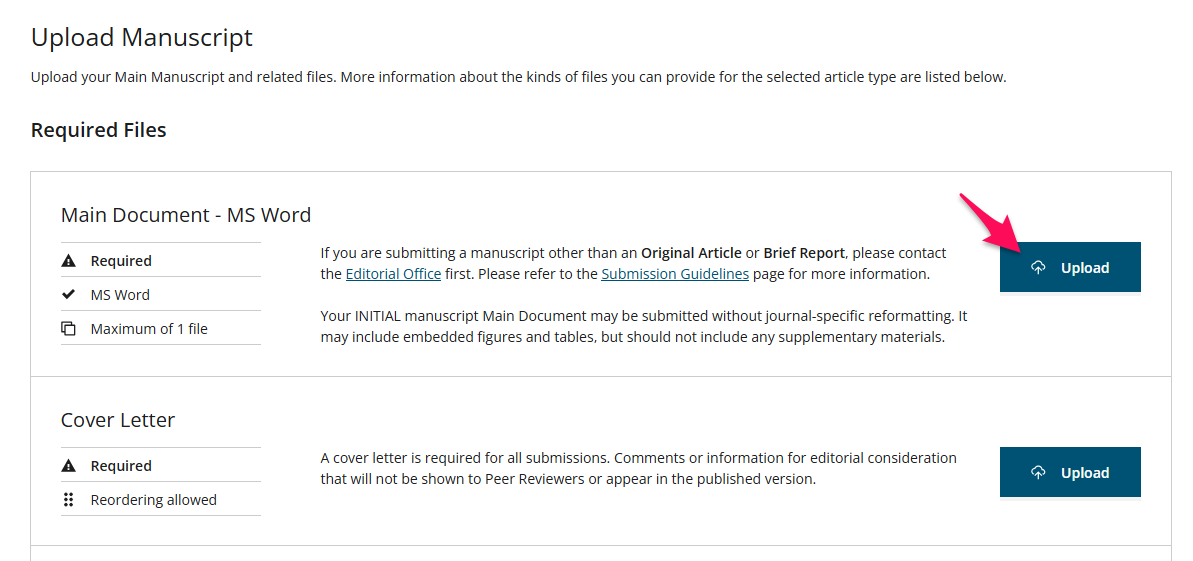This screenshot has width=1193, height=561.
Task: Click the warning triangle beside Cover Letter Required
Action: (x=68, y=466)
